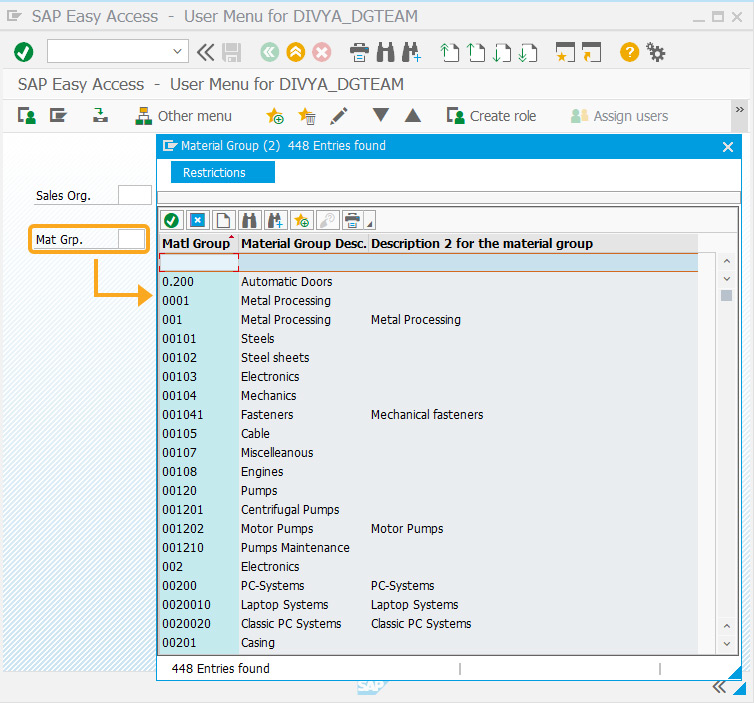Click the User Menu icon
The image size is (754, 703).
(x=27, y=116)
